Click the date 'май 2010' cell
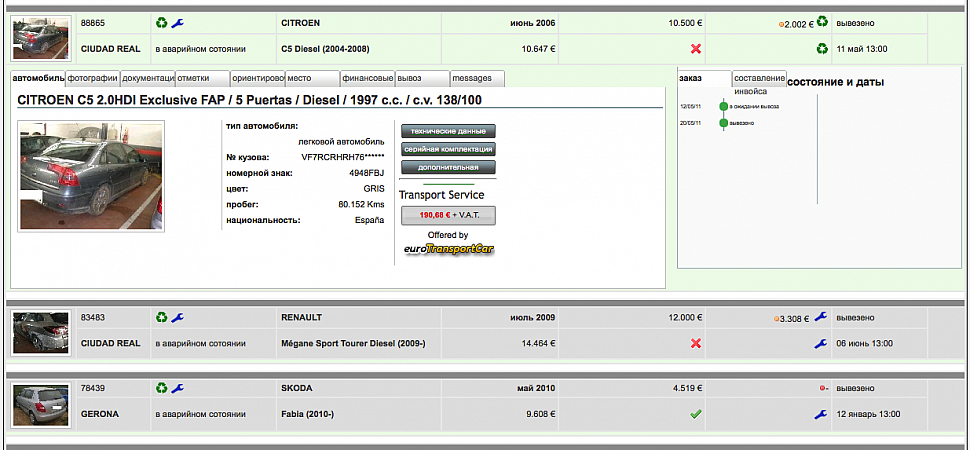Screen dimensions: 970x450 [x=536, y=389]
